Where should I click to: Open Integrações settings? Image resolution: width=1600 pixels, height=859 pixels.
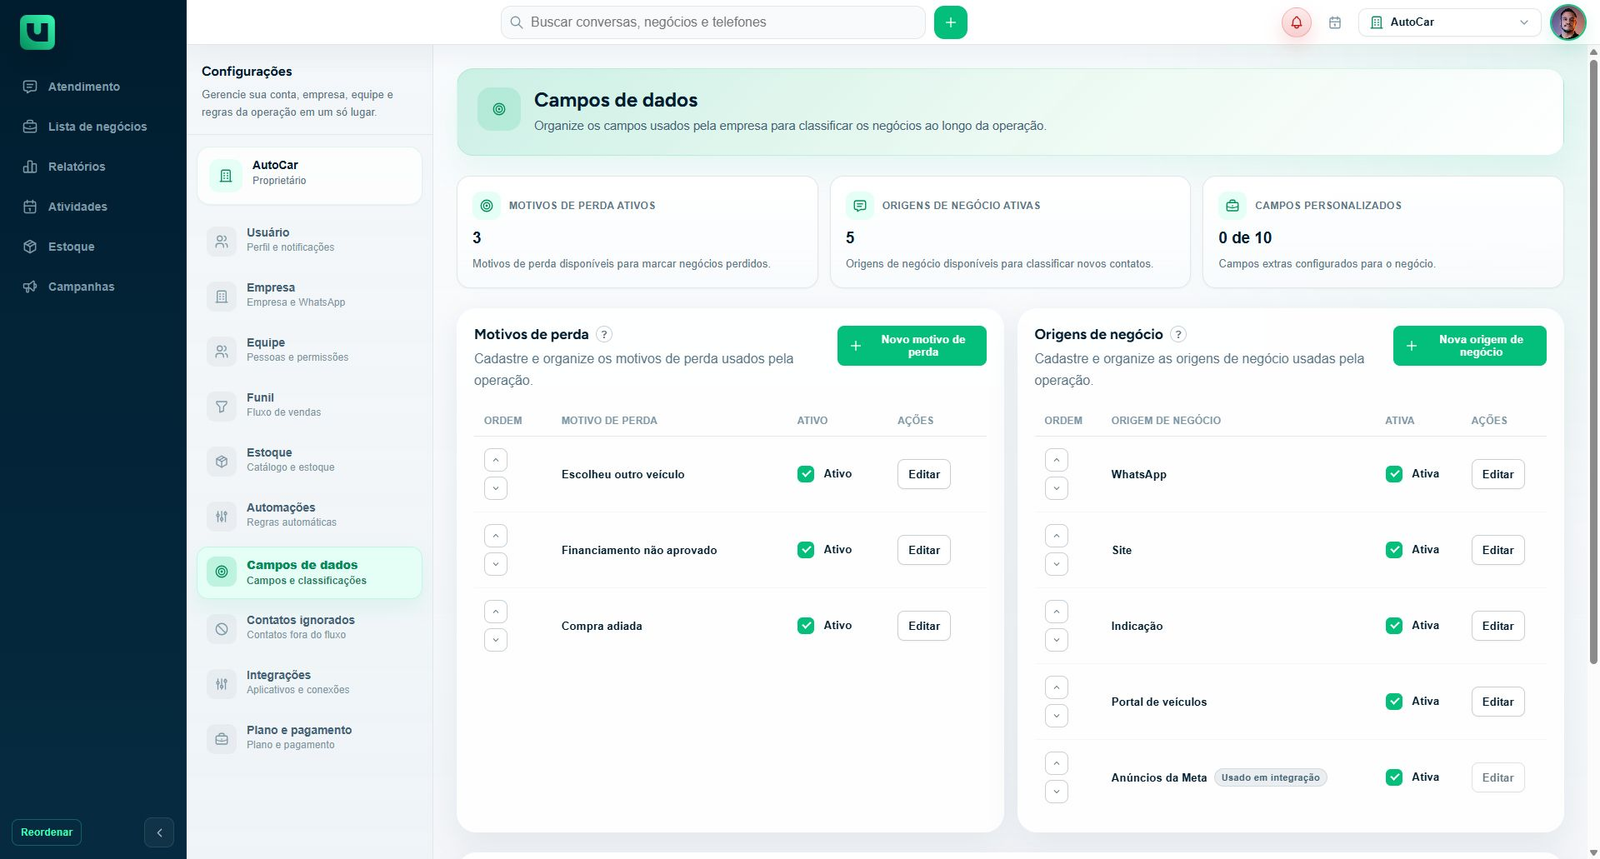click(x=309, y=683)
